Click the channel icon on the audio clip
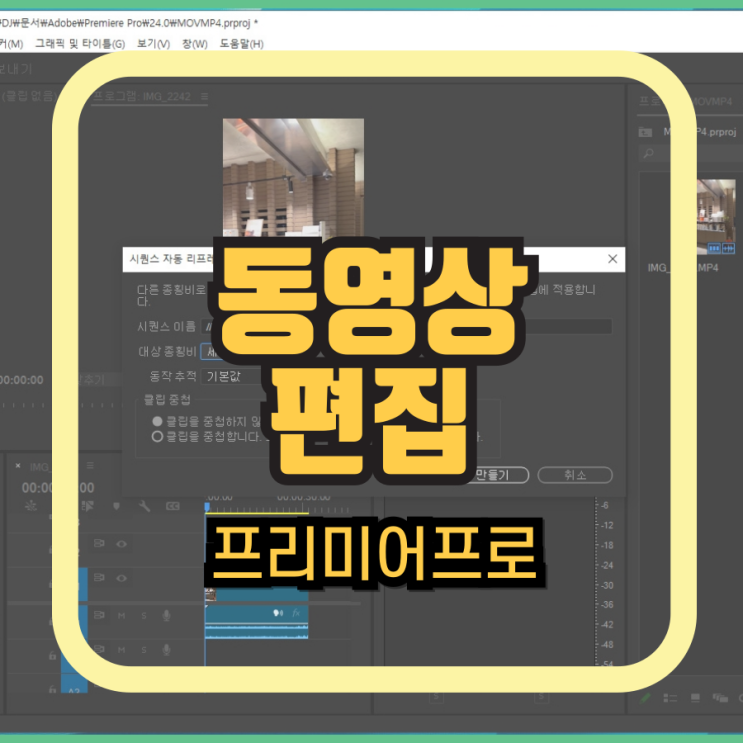The image size is (743, 743). 278,613
